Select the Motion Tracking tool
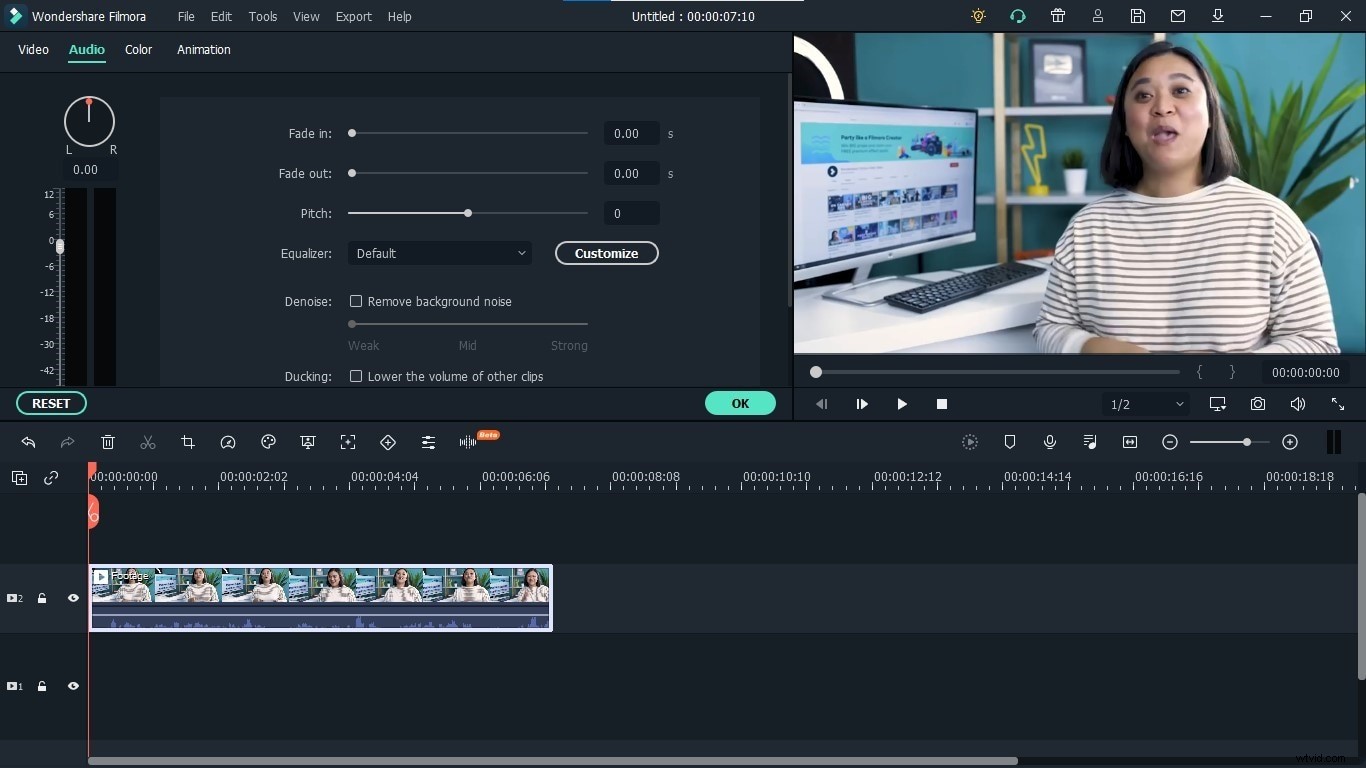 click(x=348, y=442)
